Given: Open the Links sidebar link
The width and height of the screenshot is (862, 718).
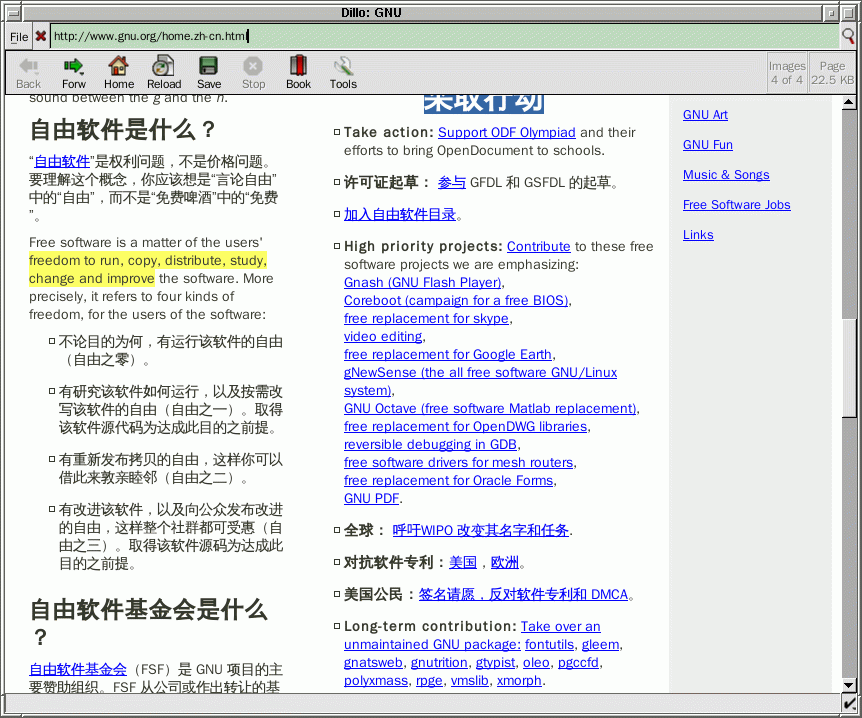Looking at the screenshot, I should [698, 235].
